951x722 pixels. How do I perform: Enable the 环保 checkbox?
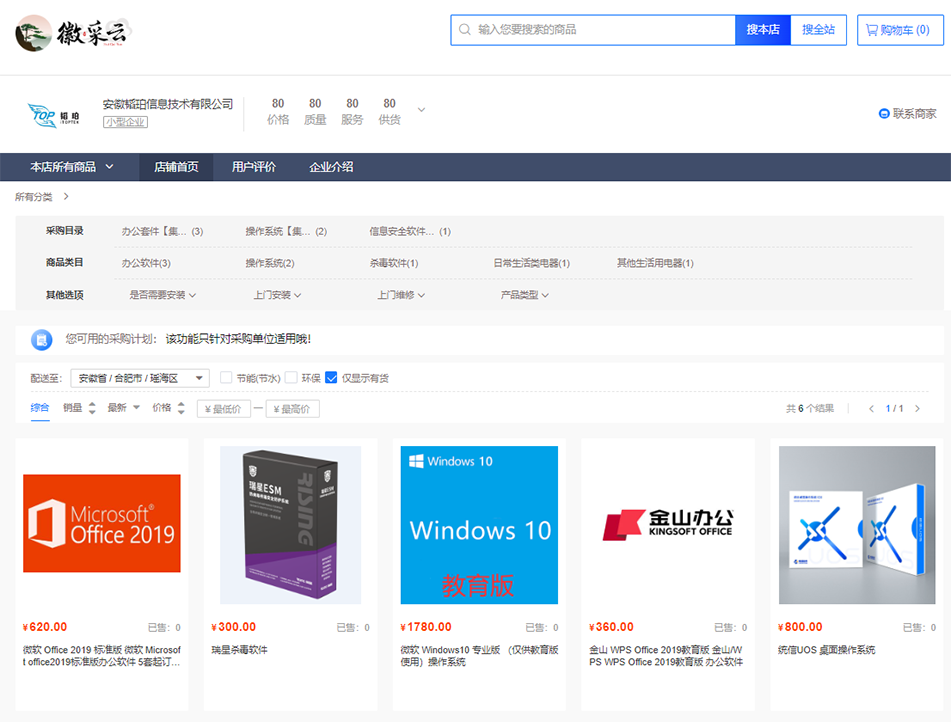(291, 377)
